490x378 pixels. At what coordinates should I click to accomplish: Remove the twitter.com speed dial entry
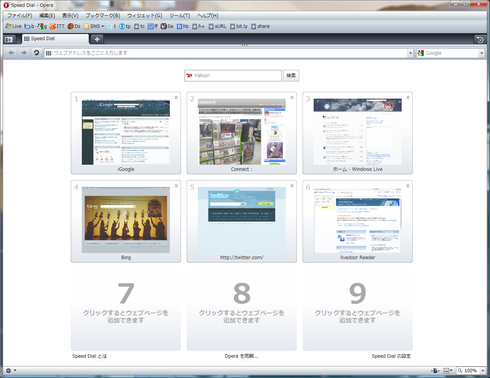coord(292,186)
